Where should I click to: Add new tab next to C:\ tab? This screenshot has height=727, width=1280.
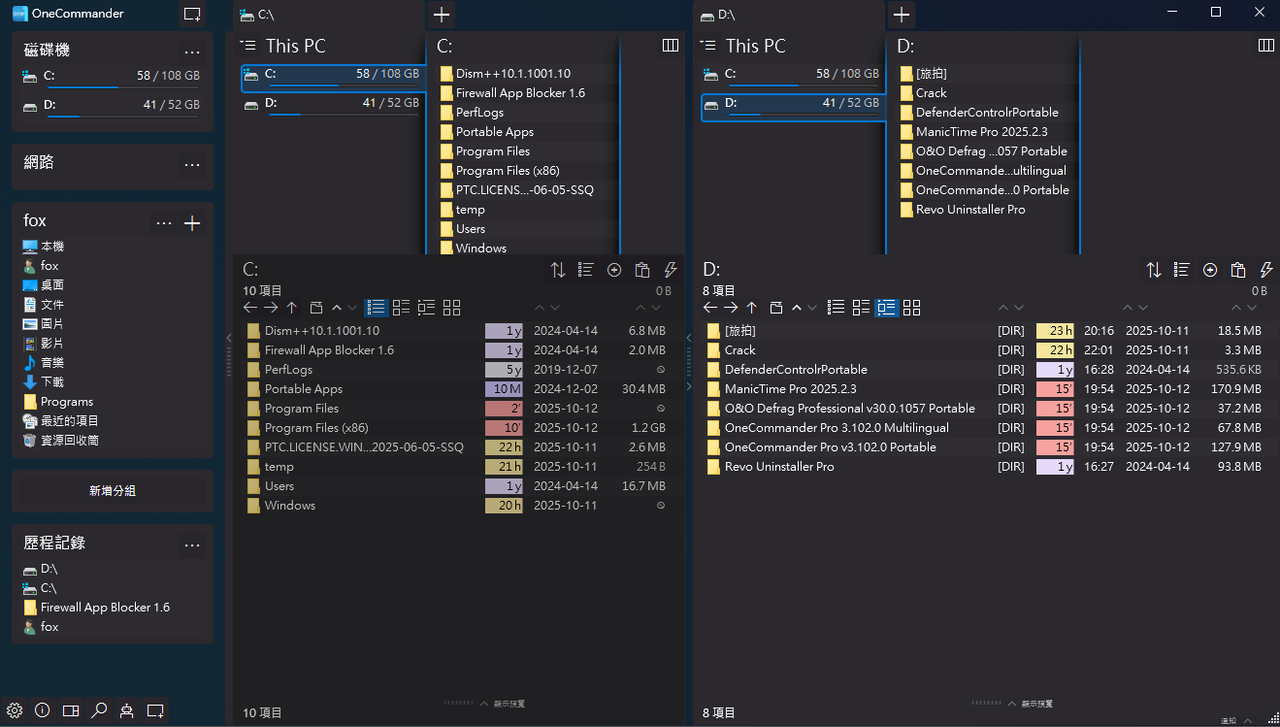click(x=441, y=14)
